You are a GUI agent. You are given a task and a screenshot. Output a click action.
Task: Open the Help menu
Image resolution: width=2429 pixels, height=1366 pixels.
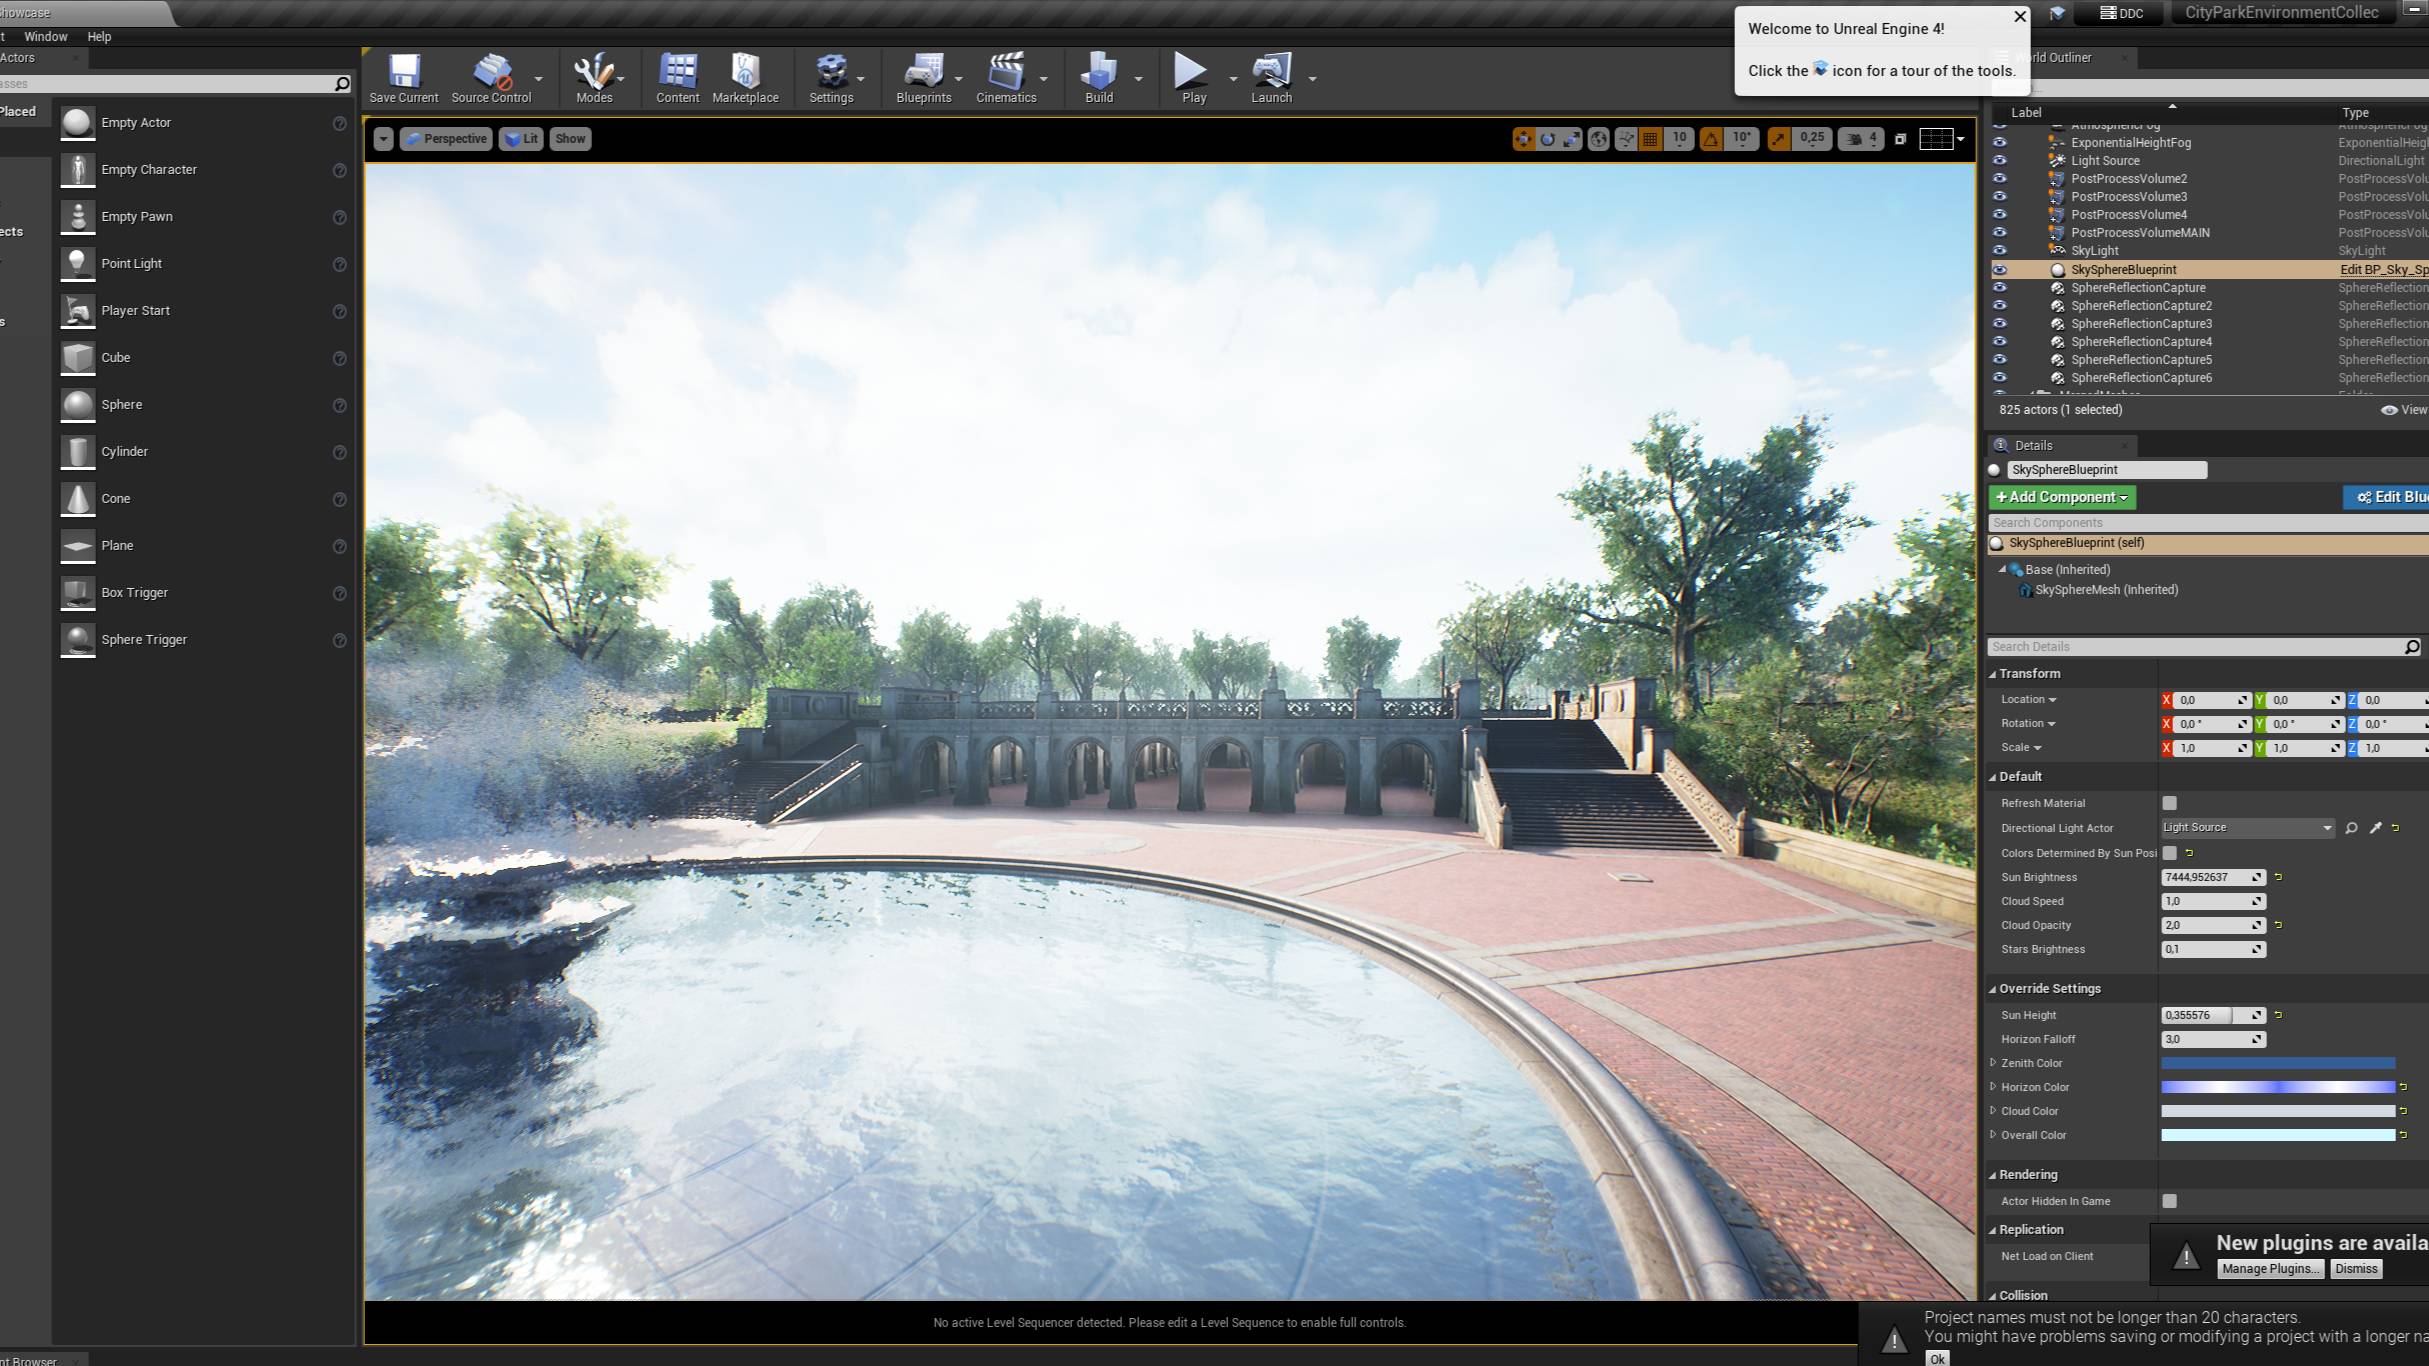coord(99,37)
